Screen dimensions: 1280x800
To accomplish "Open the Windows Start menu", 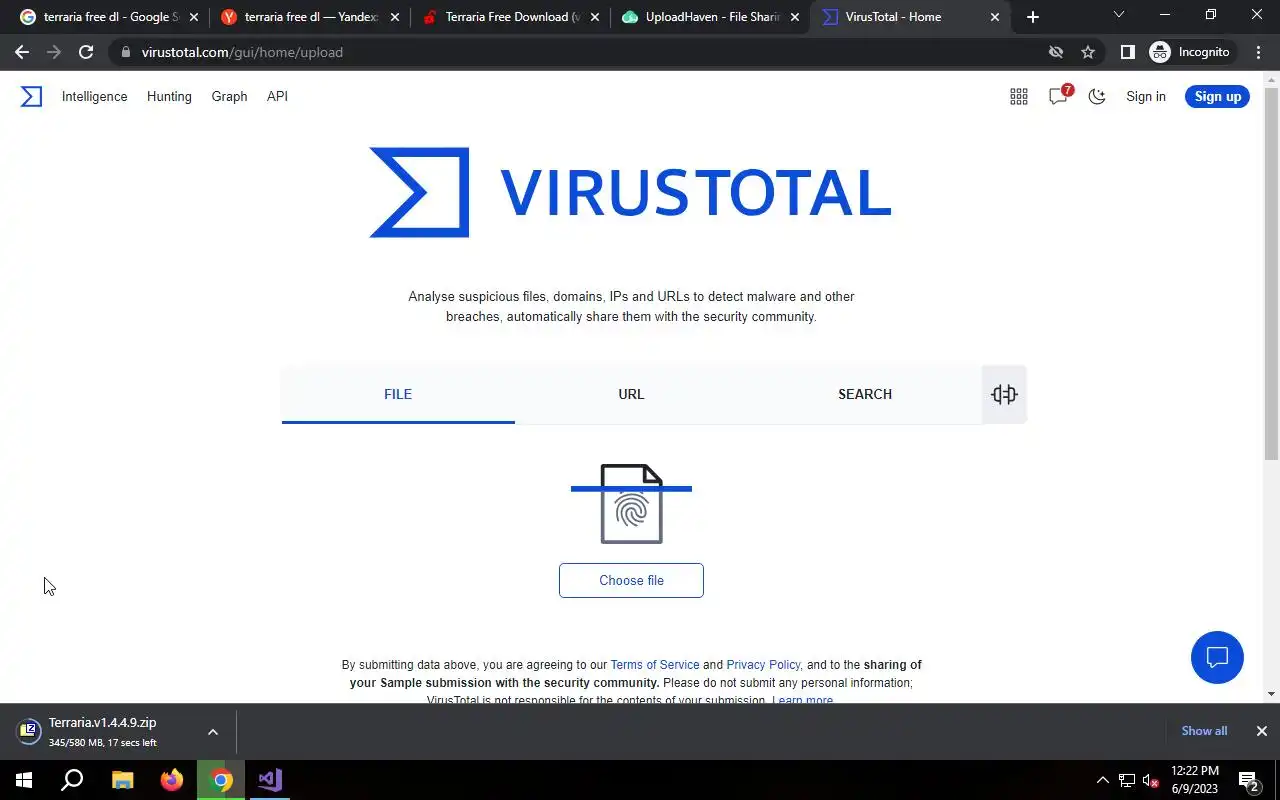I will click(24, 780).
